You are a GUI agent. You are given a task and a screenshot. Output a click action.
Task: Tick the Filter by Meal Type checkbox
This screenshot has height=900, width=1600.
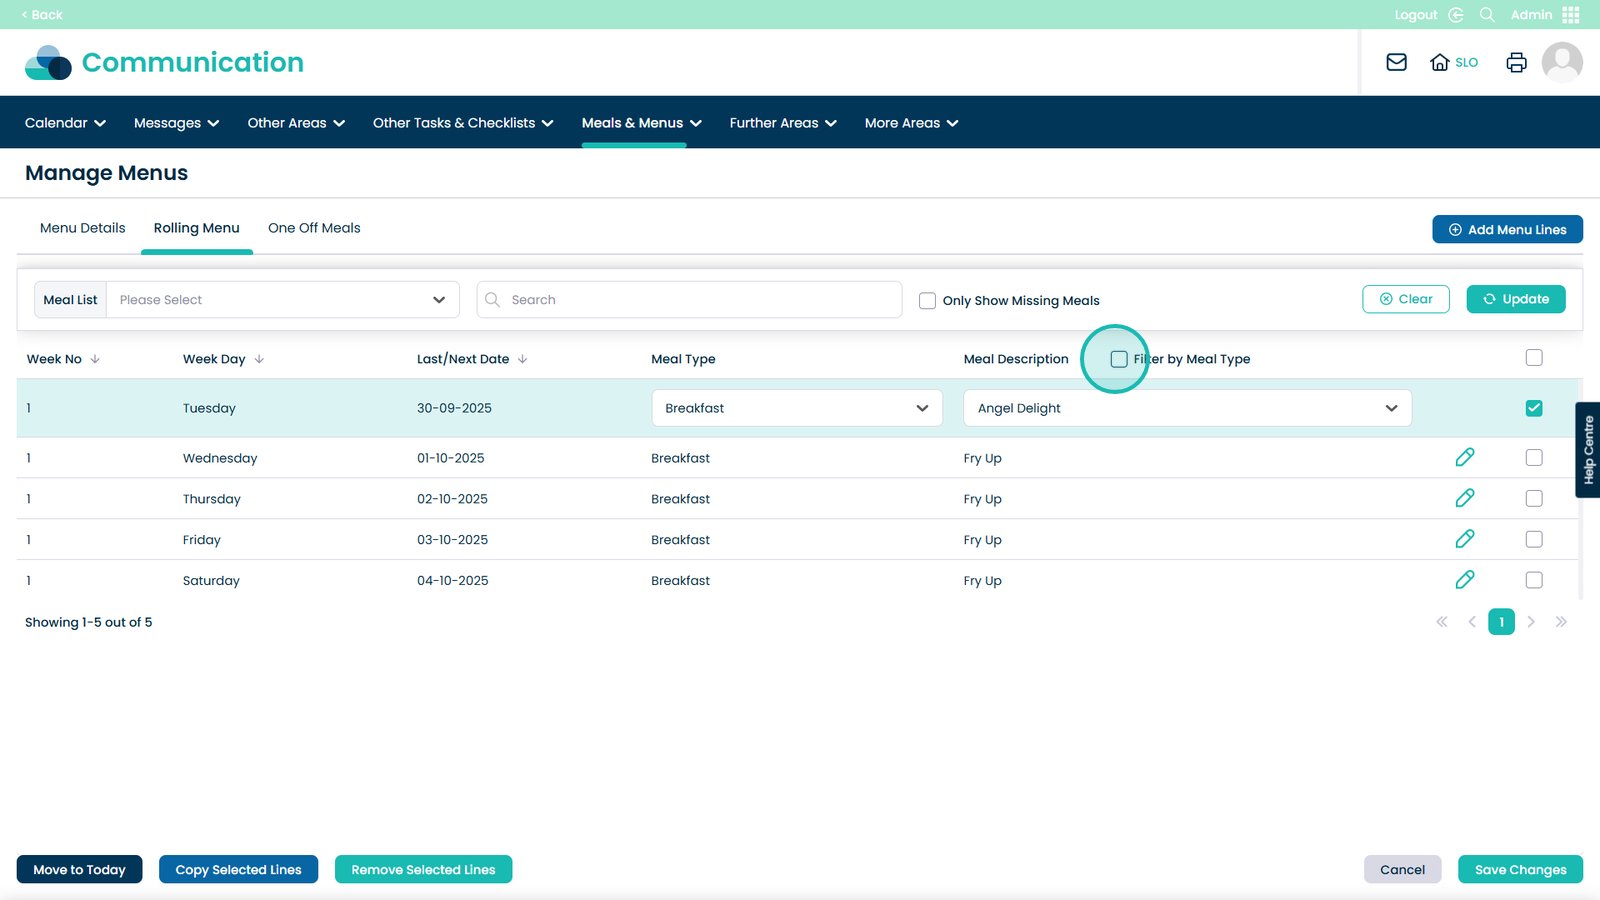coord(1119,359)
